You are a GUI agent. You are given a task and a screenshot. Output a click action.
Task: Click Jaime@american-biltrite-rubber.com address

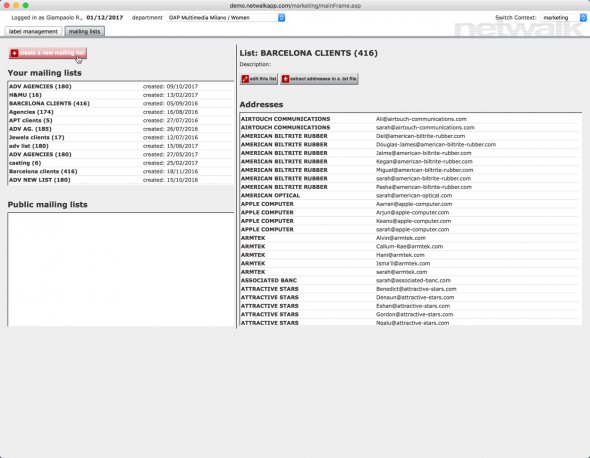coord(424,153)
